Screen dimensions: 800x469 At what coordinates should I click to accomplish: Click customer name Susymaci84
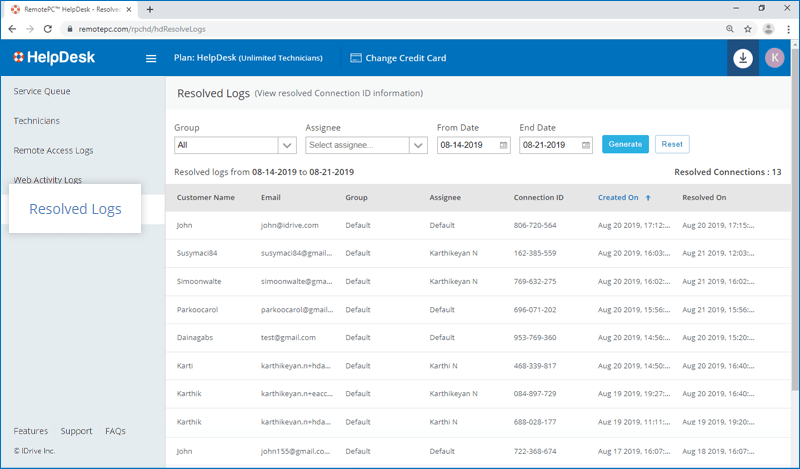coord(197,253)
